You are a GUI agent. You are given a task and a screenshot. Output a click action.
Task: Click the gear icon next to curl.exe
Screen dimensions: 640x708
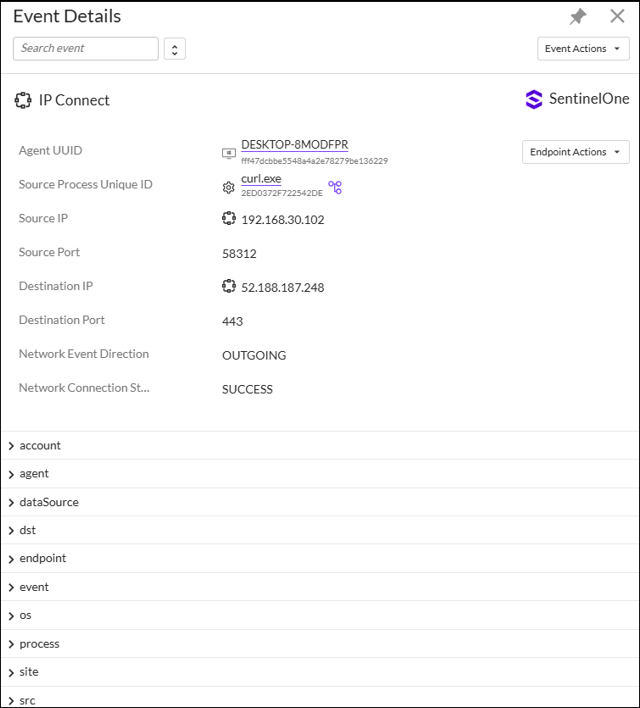point(229,187)
